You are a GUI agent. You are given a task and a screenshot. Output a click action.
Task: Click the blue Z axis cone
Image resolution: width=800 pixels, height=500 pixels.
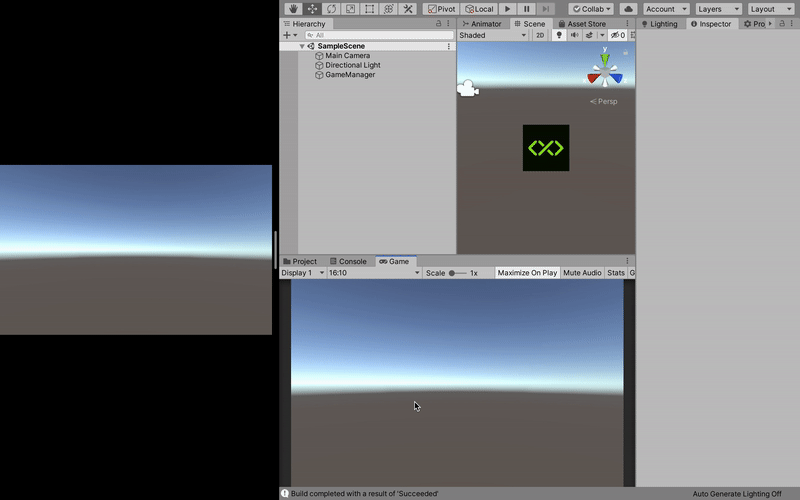click(x=617, y=78)
